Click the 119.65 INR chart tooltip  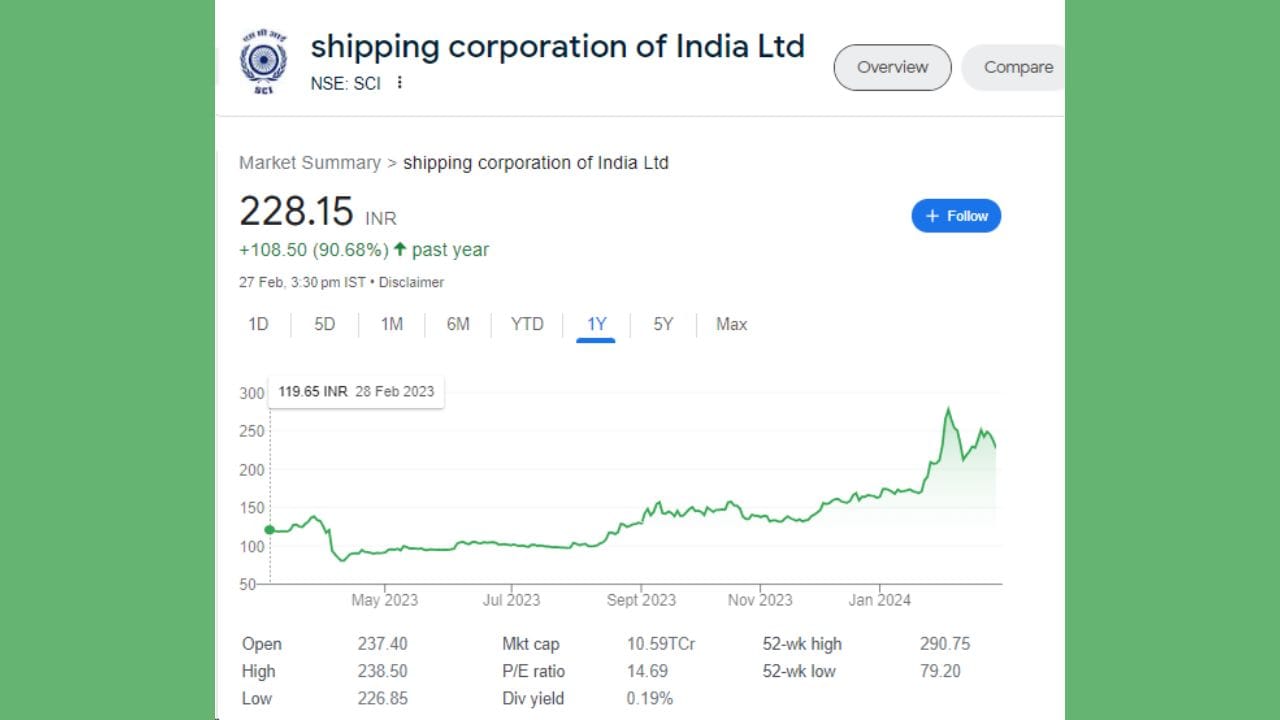tap(356, 392)
